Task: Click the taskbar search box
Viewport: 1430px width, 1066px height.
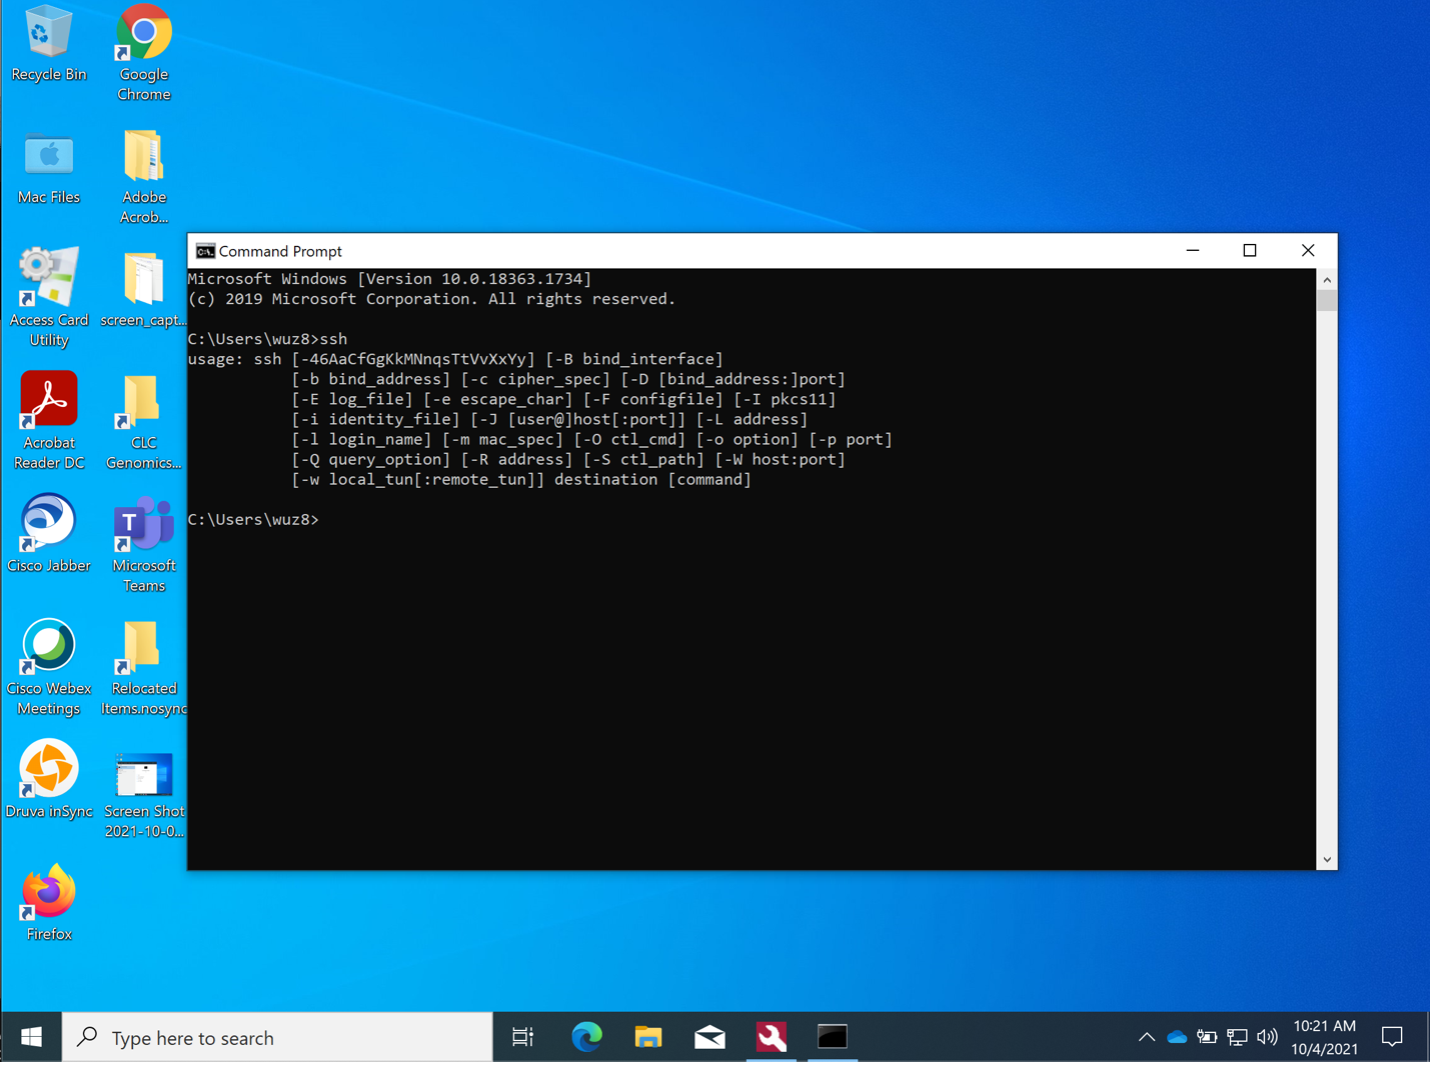Action: click(x=278, y=1038)
